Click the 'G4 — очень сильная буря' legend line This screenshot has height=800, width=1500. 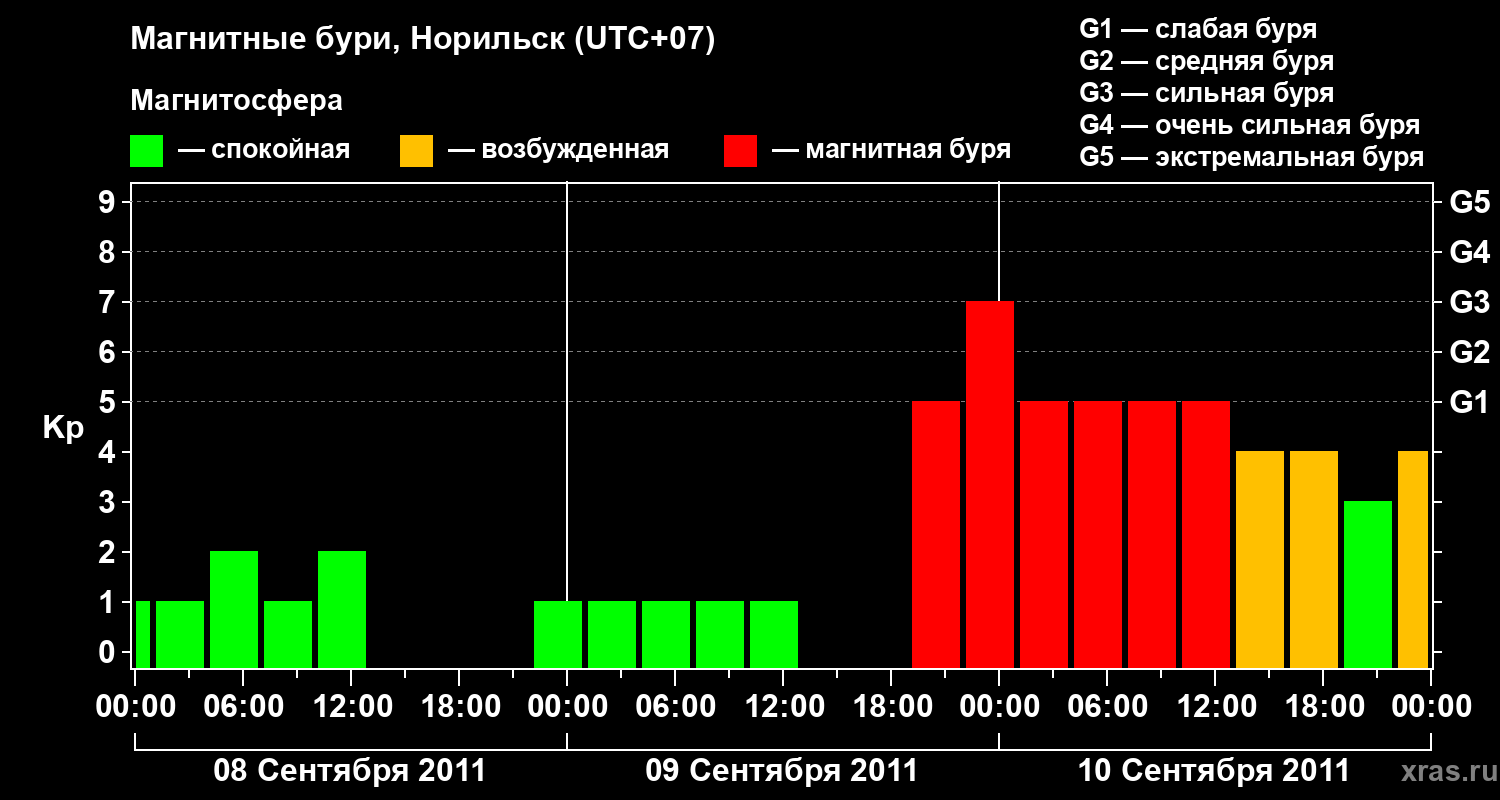[x=1250, y=125]
